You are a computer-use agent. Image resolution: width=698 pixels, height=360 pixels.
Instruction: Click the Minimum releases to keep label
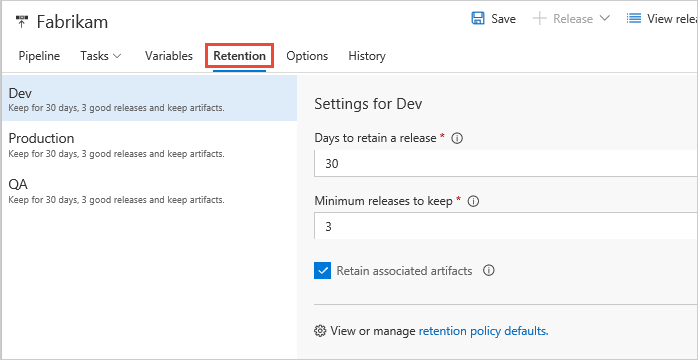click(x=383, y=201)
